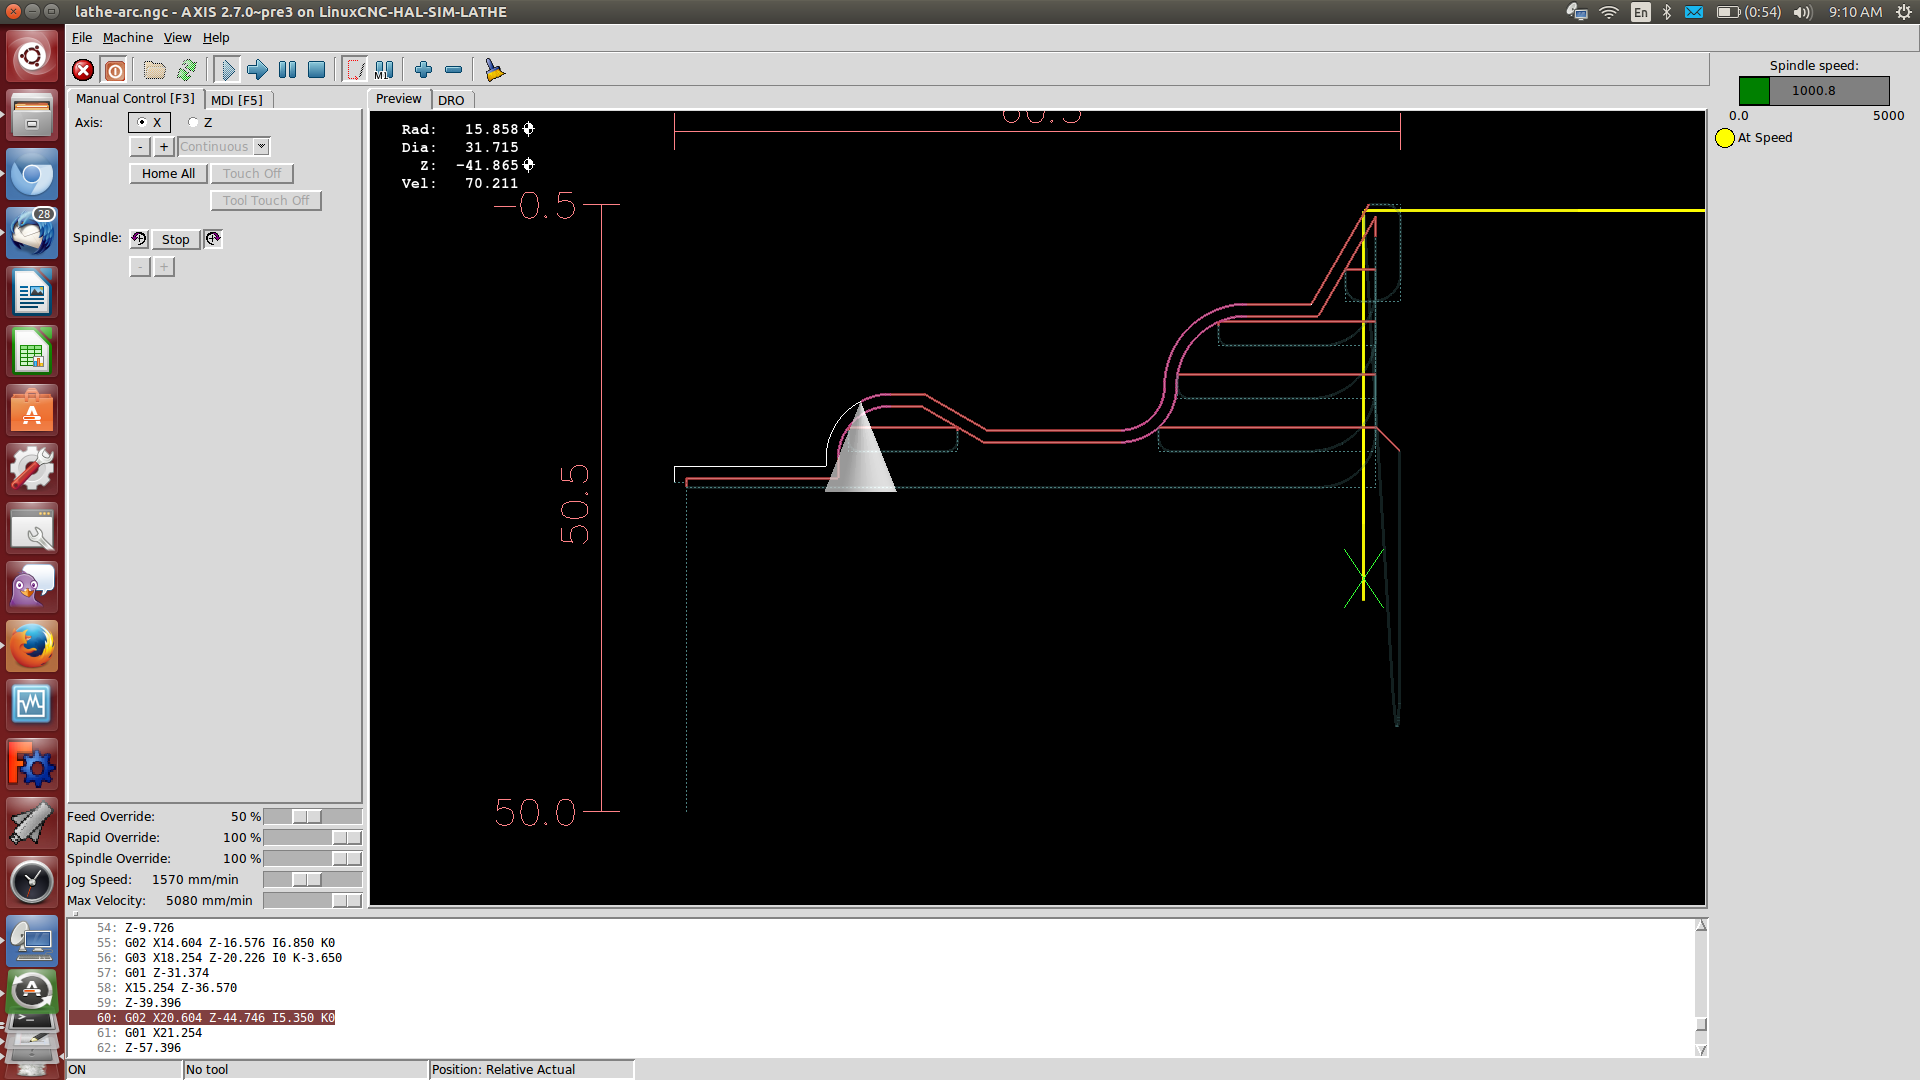Open a G-code file via folder icon
Viewport: 1920px width, 1080px height.
coord(154,70)
